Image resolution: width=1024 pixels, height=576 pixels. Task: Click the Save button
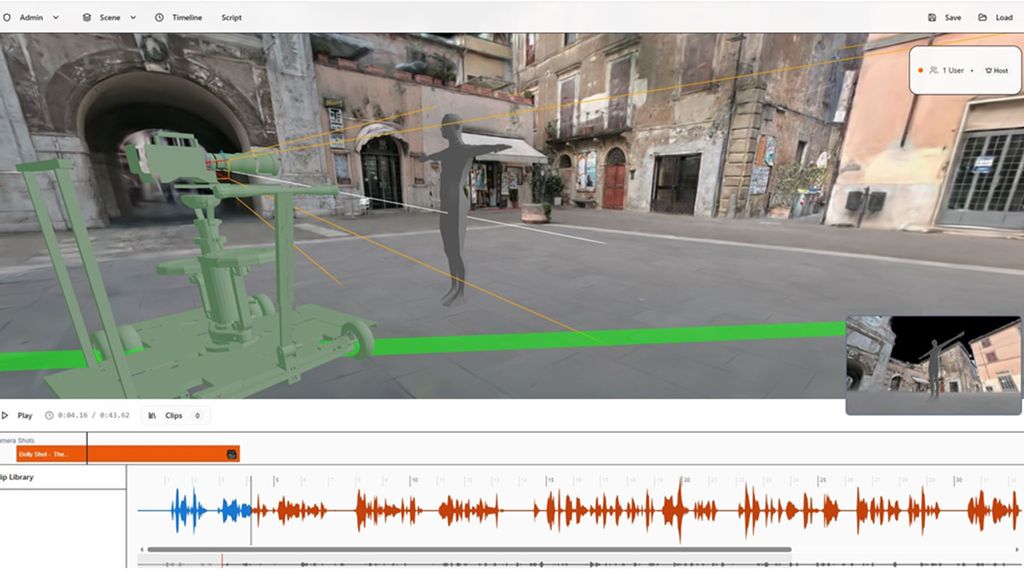[x=949, y=17]
